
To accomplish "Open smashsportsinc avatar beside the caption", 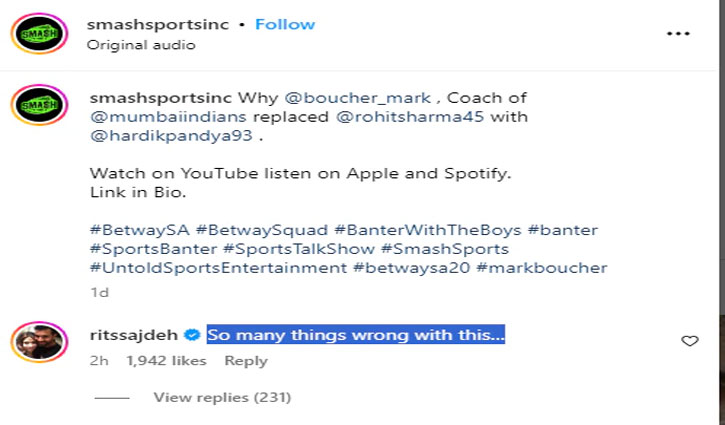I will 39,105.
